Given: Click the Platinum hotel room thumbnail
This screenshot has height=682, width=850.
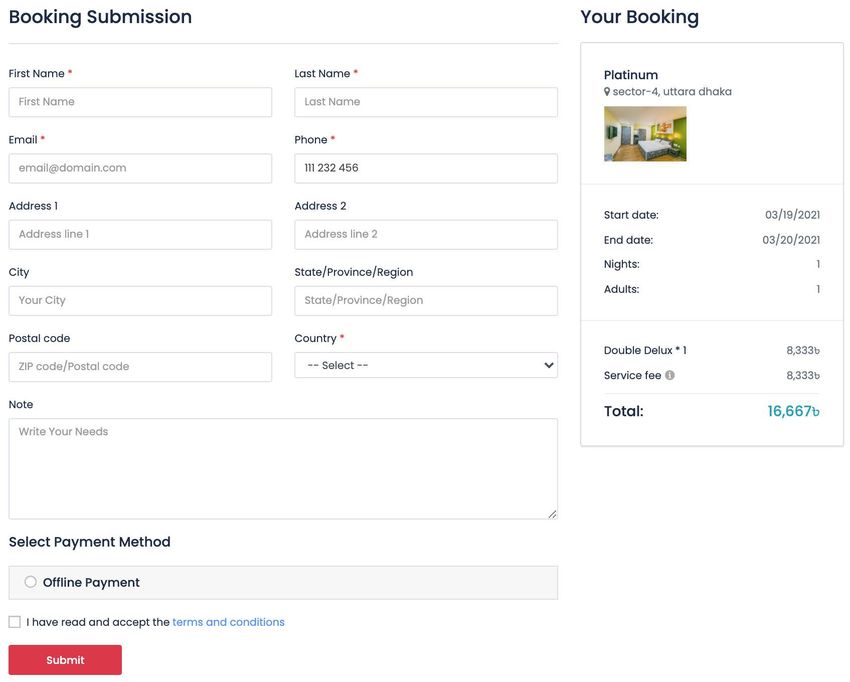Looking at the screenshot, I should coord(645,134).
